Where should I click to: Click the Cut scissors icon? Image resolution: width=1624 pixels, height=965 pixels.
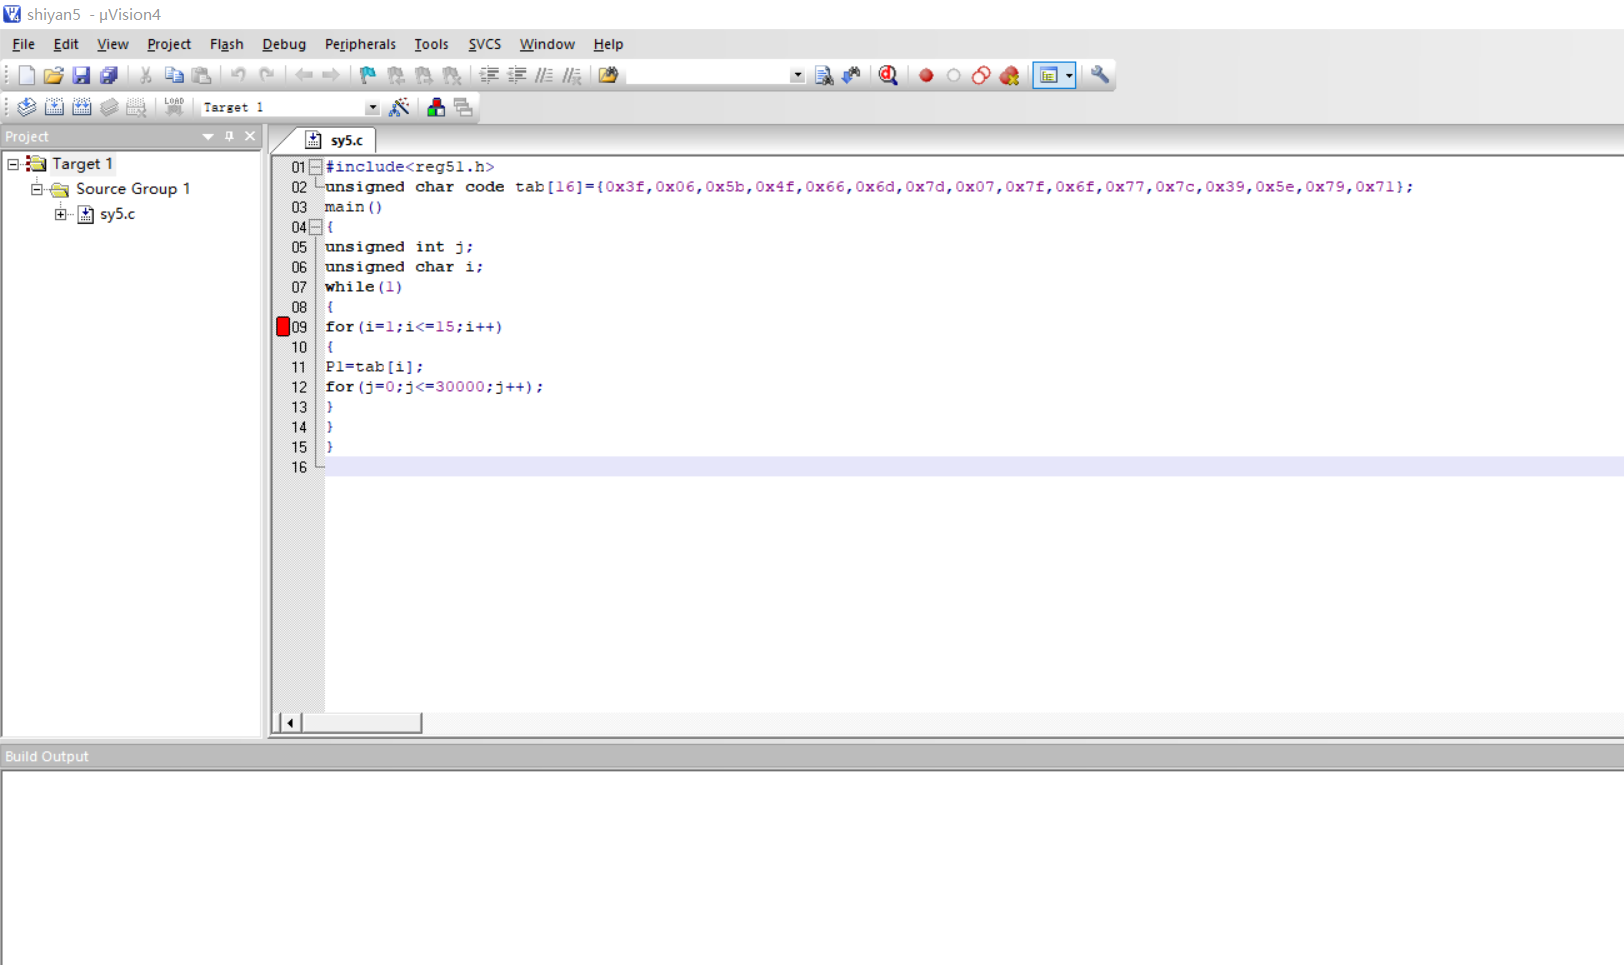tap(145, 75)
